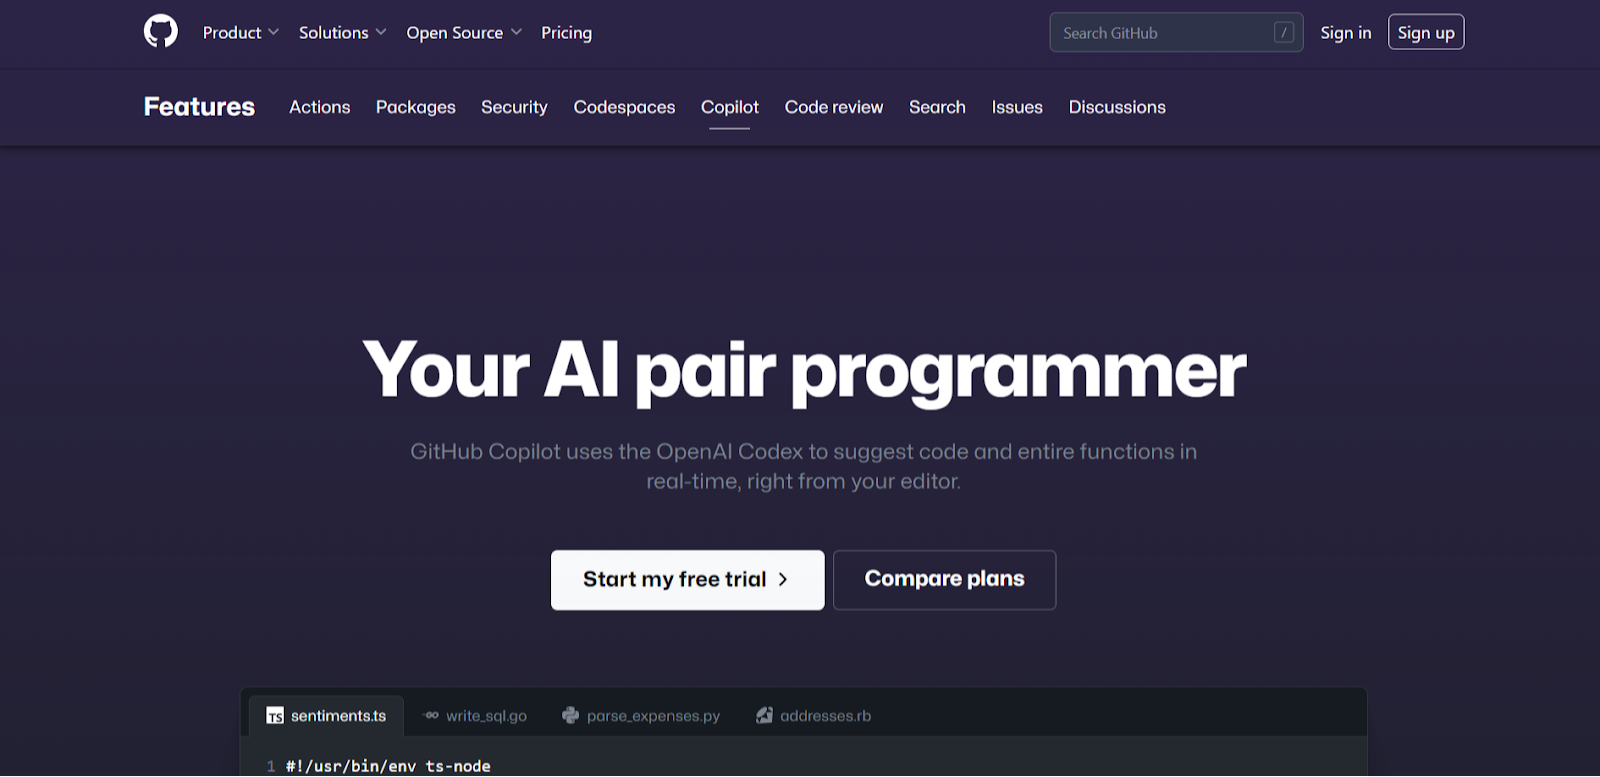Open the Search feature page
Screen dimensions: 1600x777
(937, 107)
